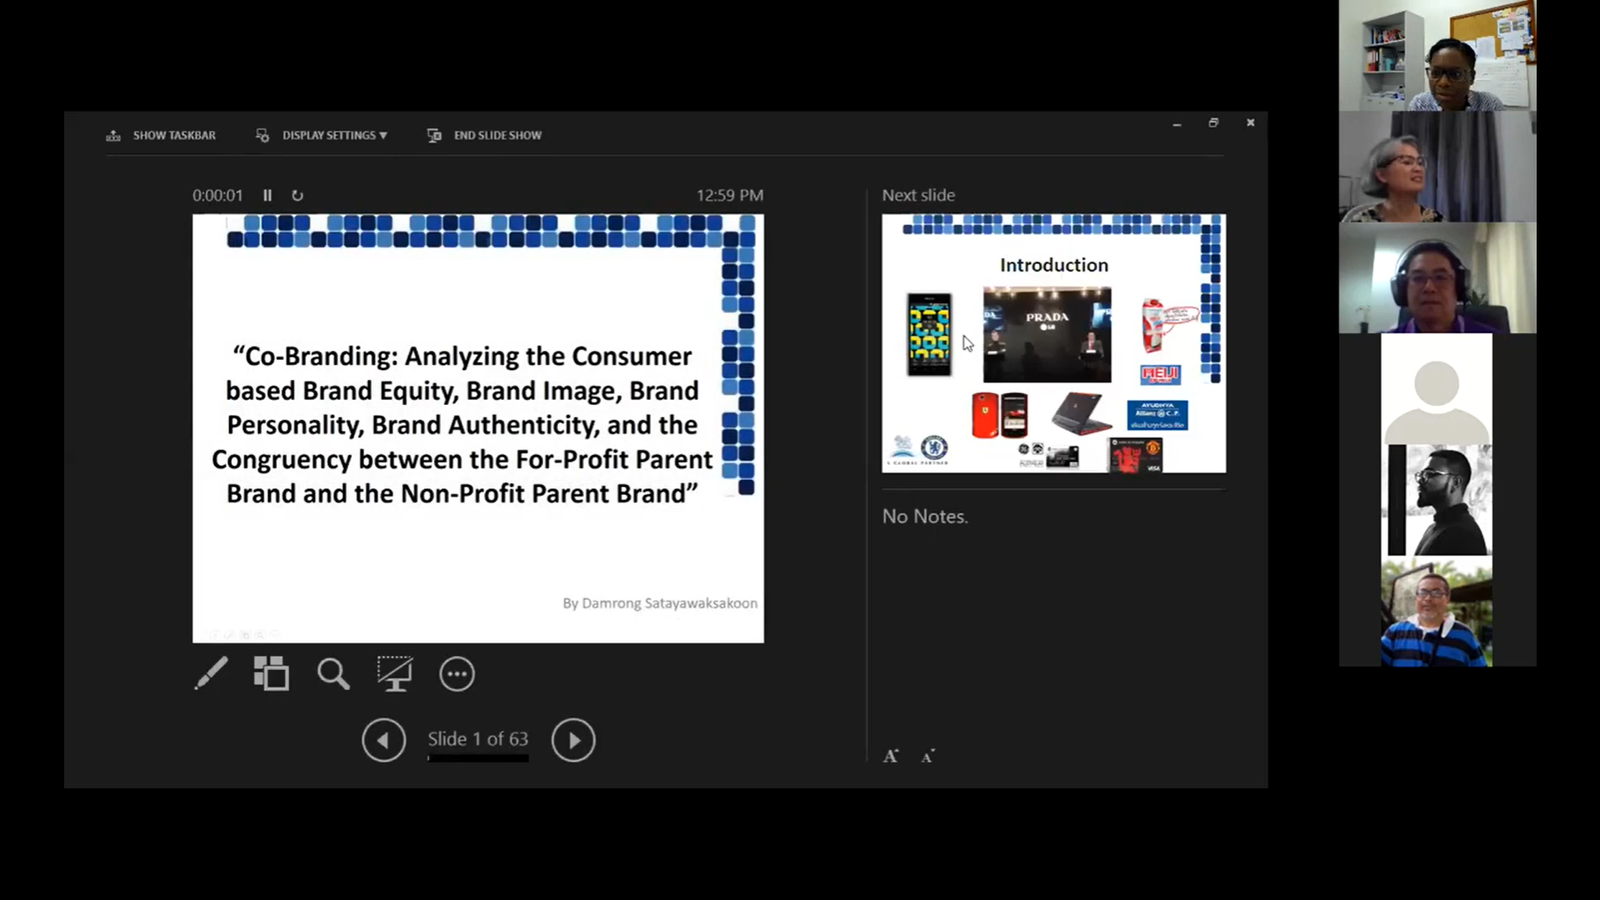The width and height of the screenshot is (1600, 900).
Task: Toggle black or unblack slide show
Action: click(394, 674)
